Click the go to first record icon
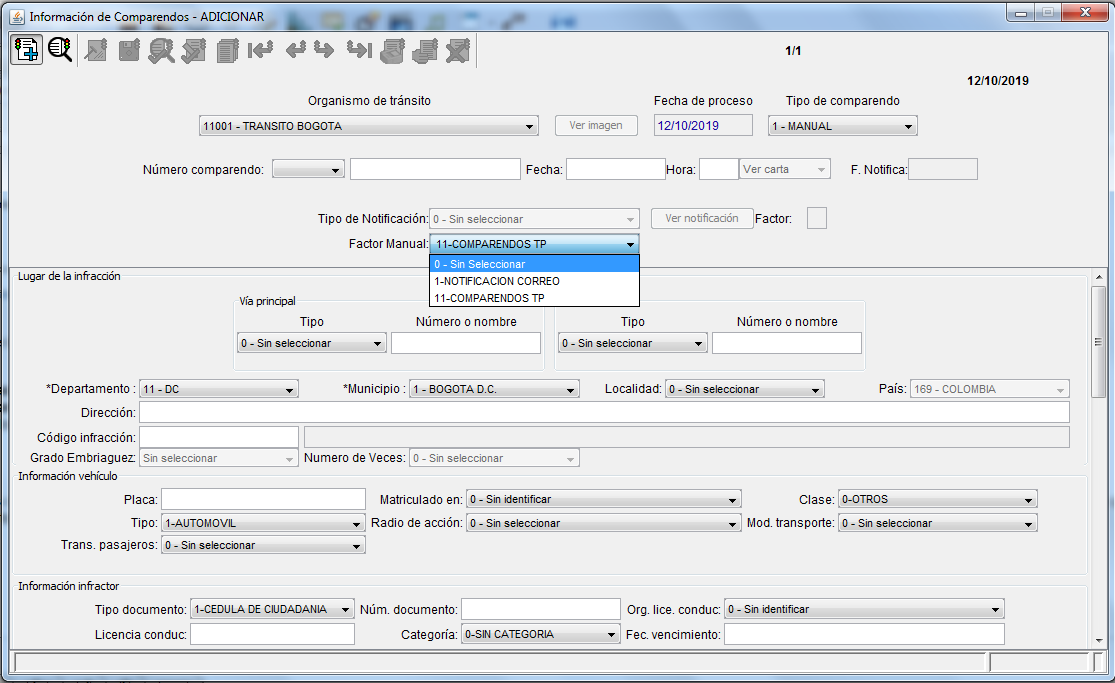1115x683 pixels. (261, 50)
